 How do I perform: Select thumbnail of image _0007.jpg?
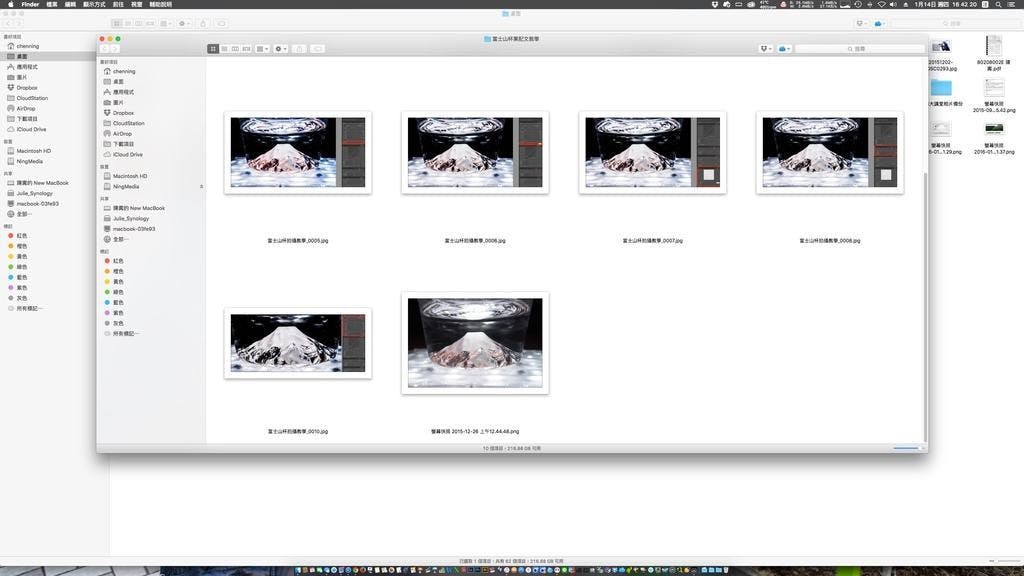(652, 153)
